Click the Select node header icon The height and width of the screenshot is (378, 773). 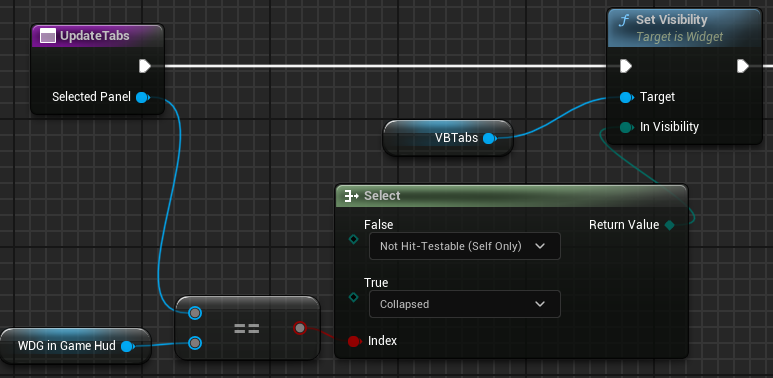tap(351, 196)
